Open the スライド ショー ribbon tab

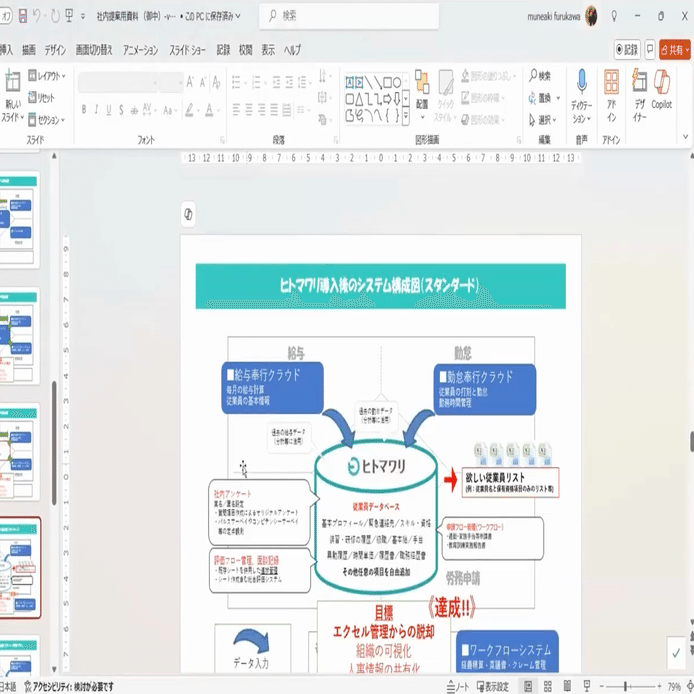click(187, 50)
